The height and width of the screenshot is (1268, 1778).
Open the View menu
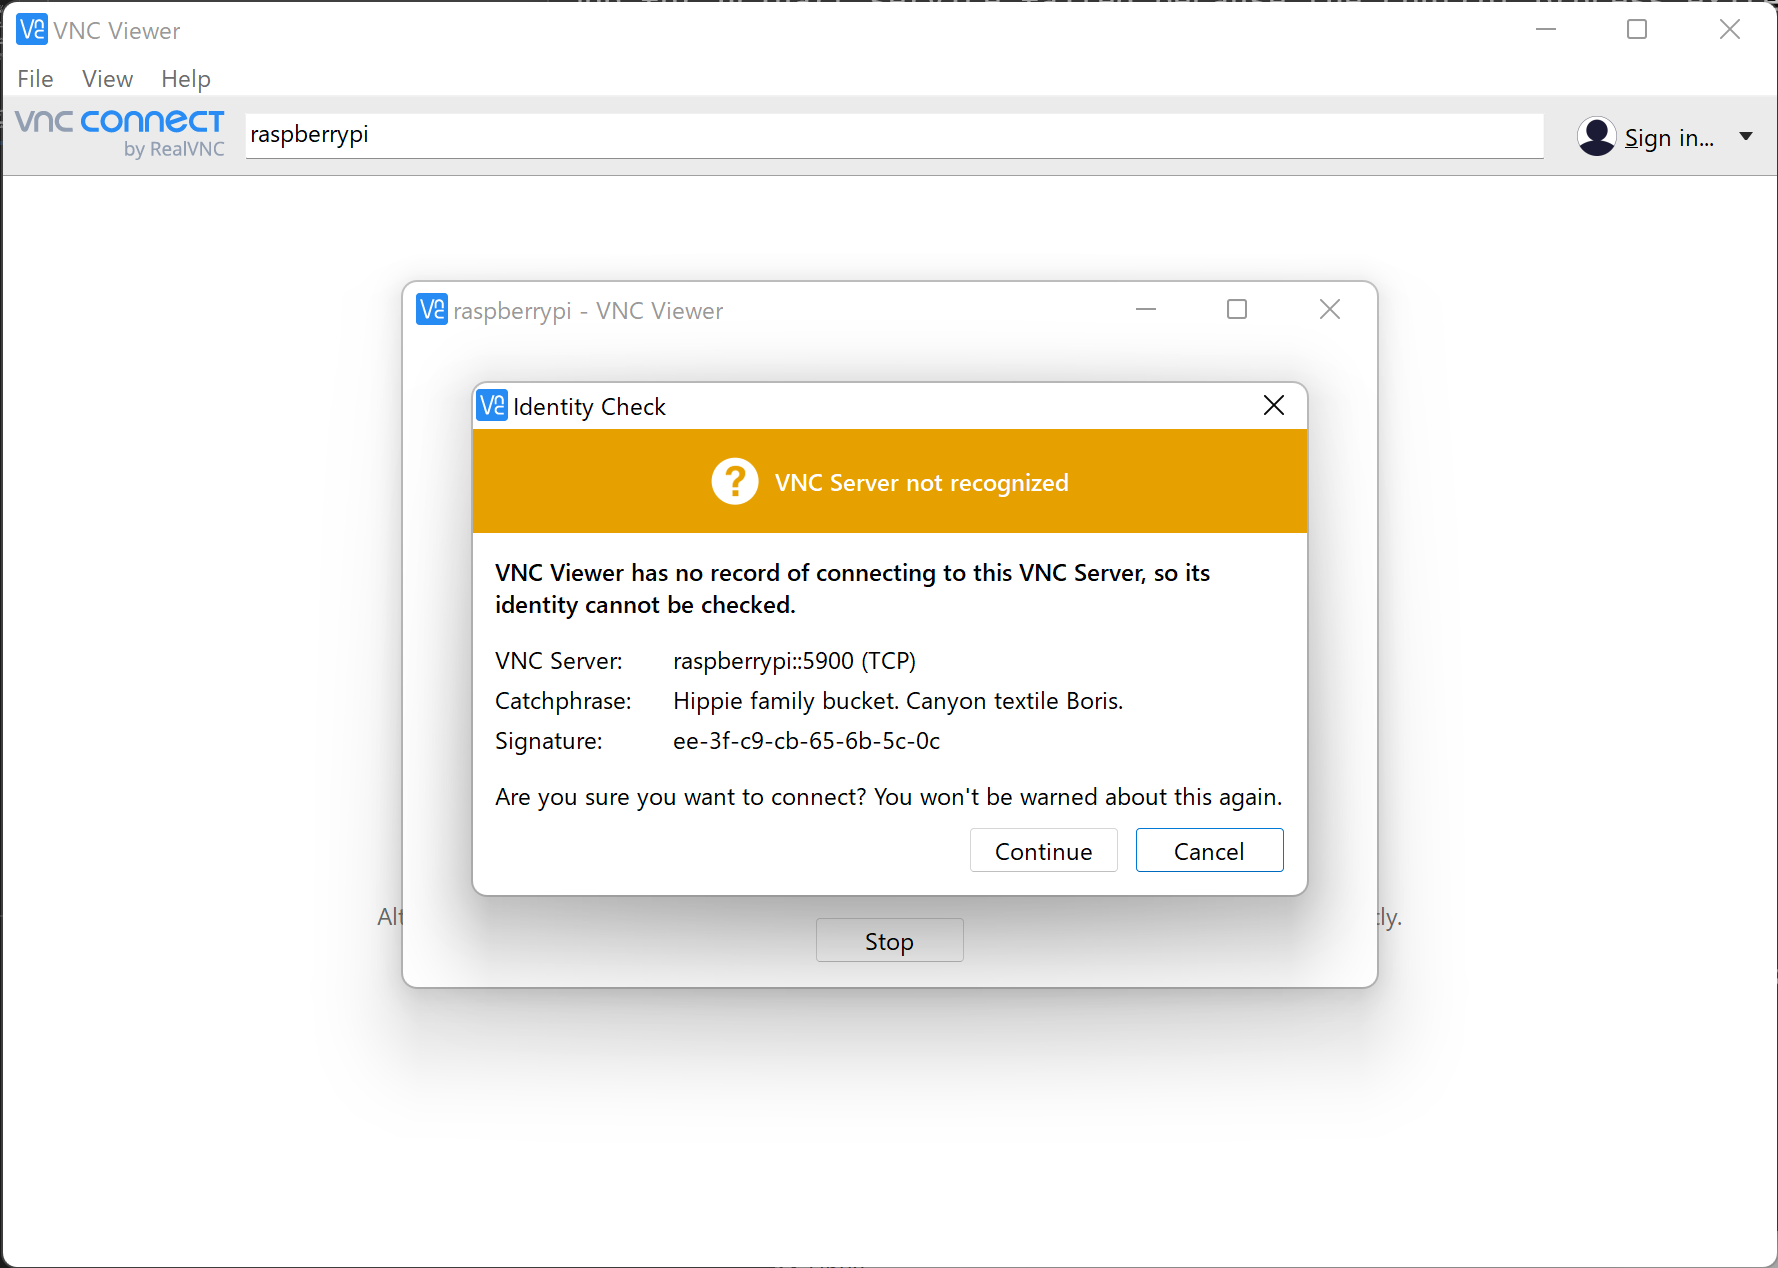(x=106, y=79)
